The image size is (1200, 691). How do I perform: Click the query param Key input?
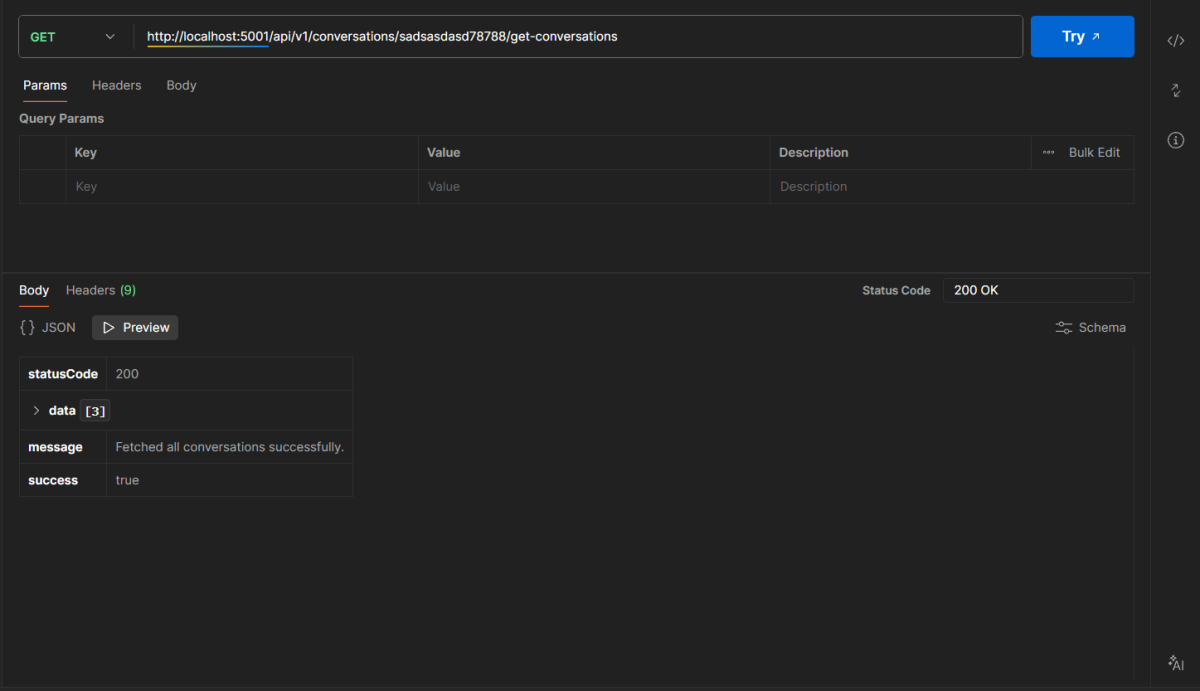point(241,187)
